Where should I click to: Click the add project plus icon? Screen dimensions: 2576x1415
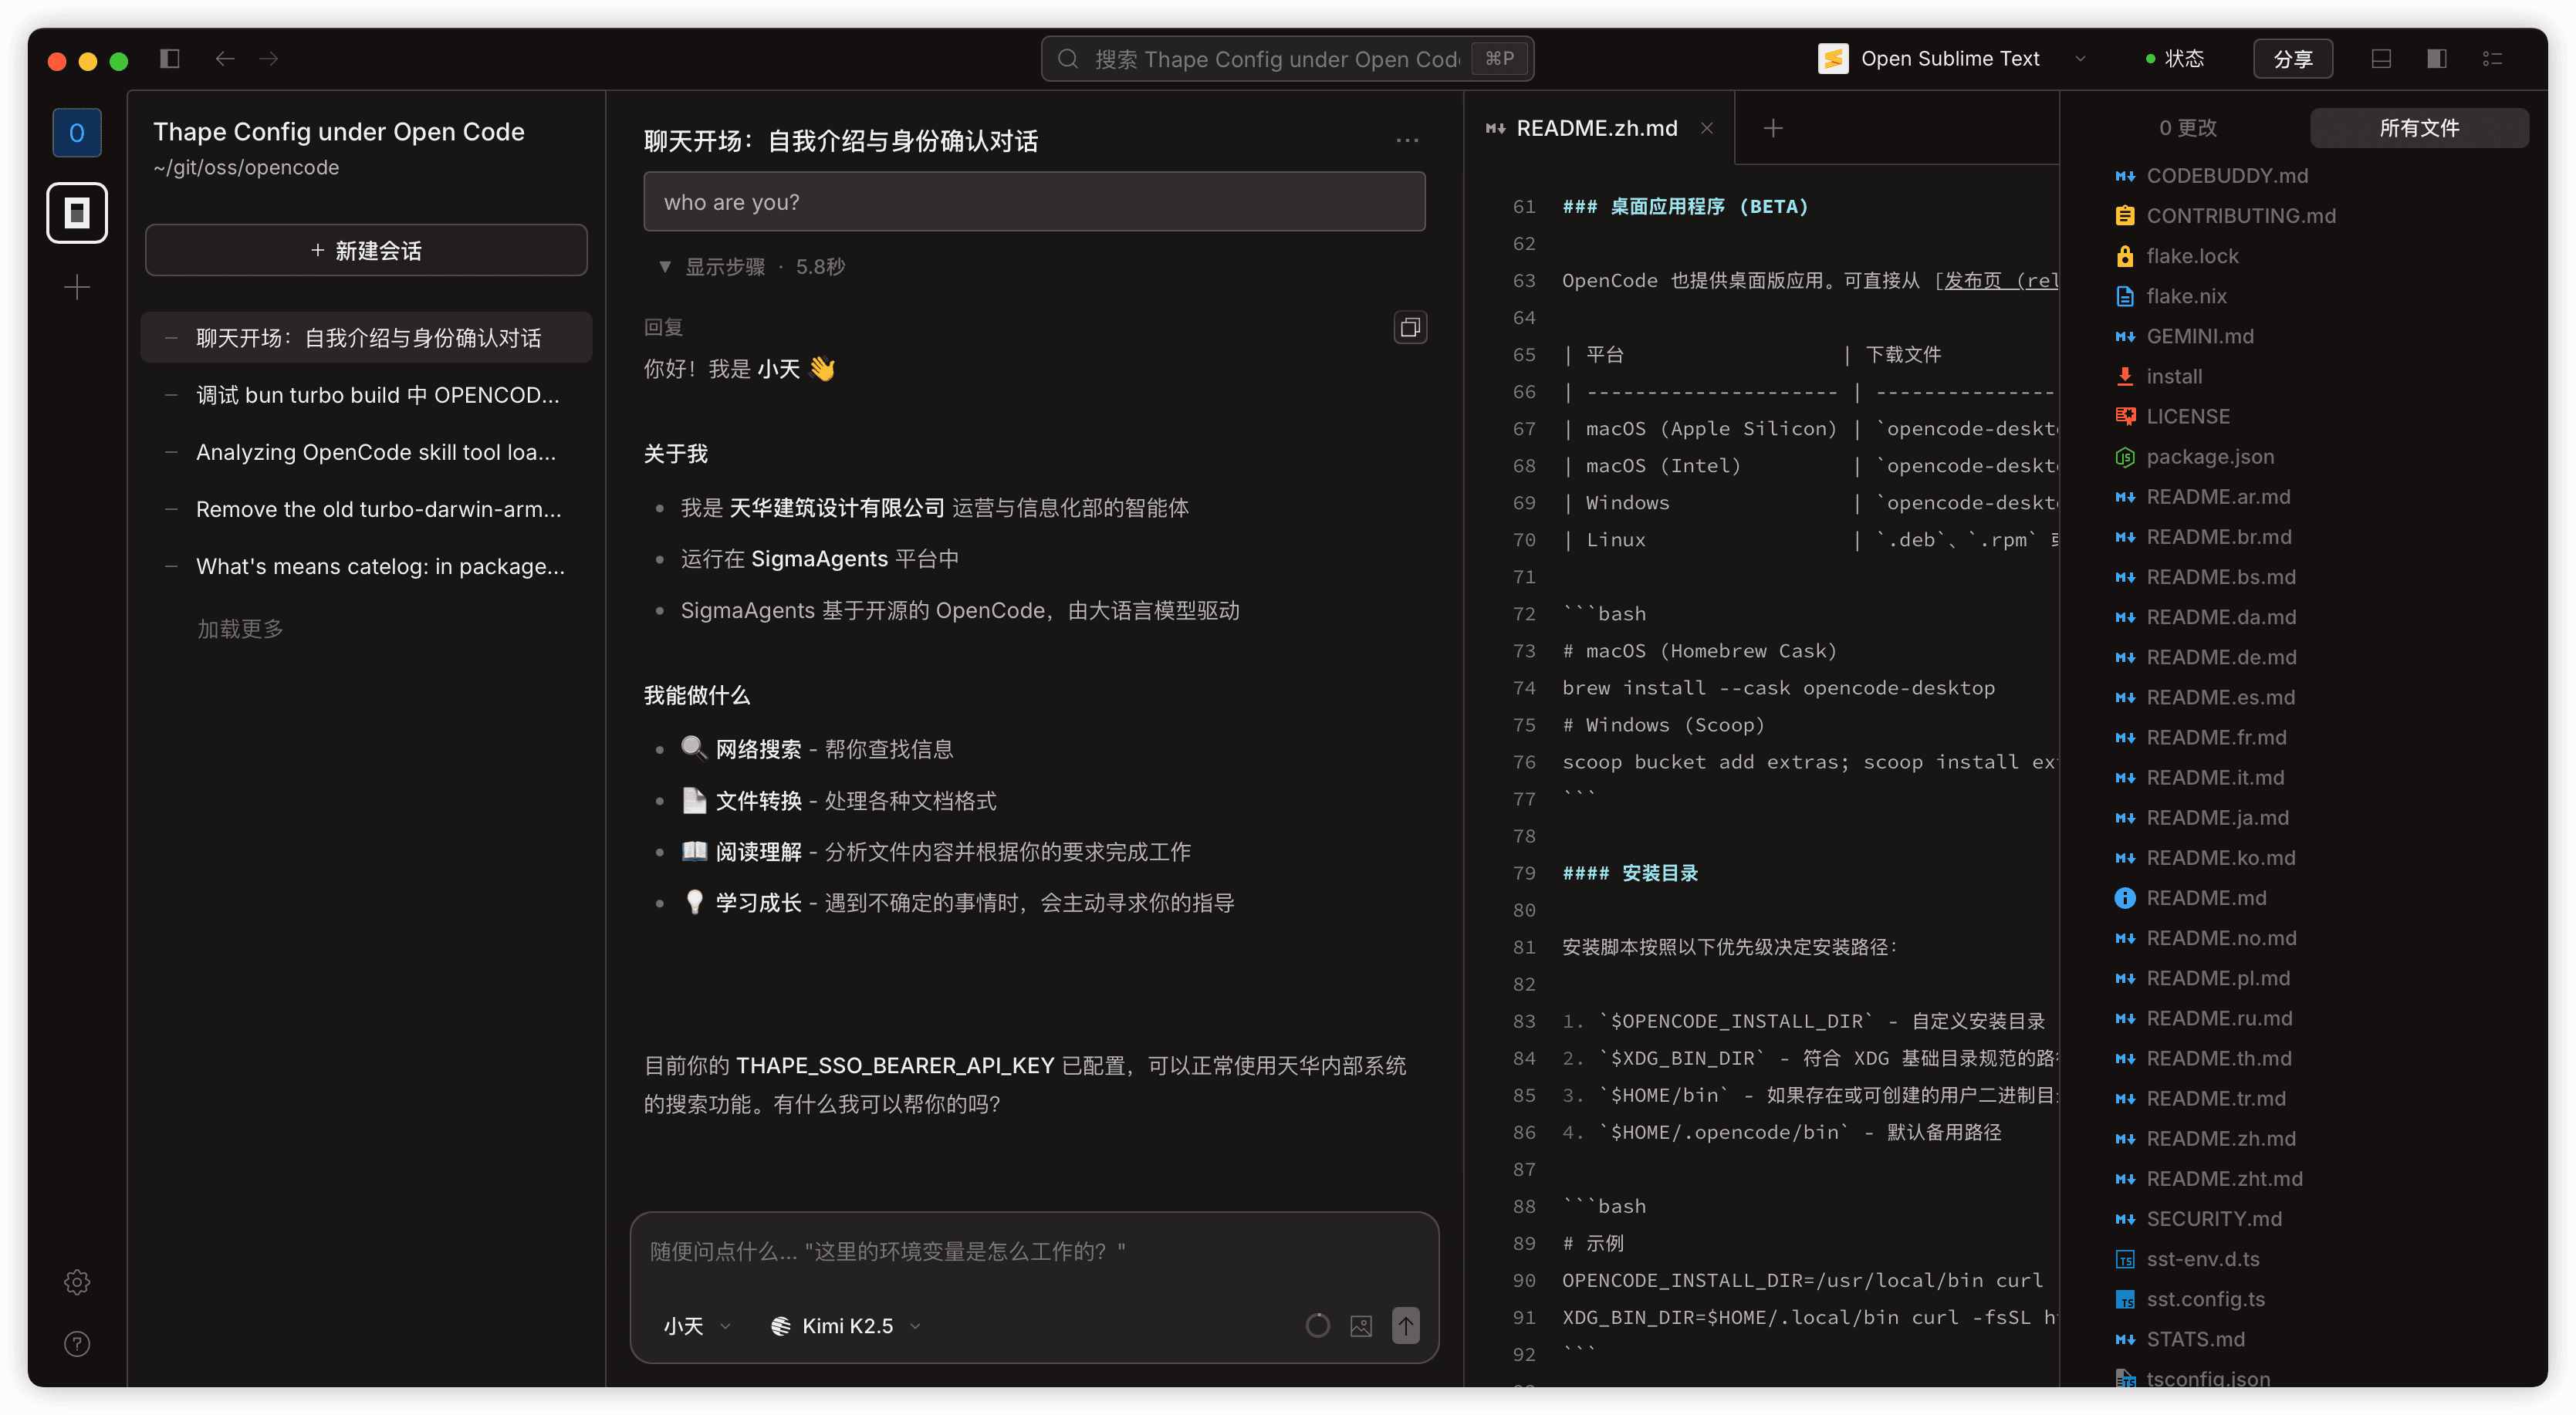click(77, 288)
